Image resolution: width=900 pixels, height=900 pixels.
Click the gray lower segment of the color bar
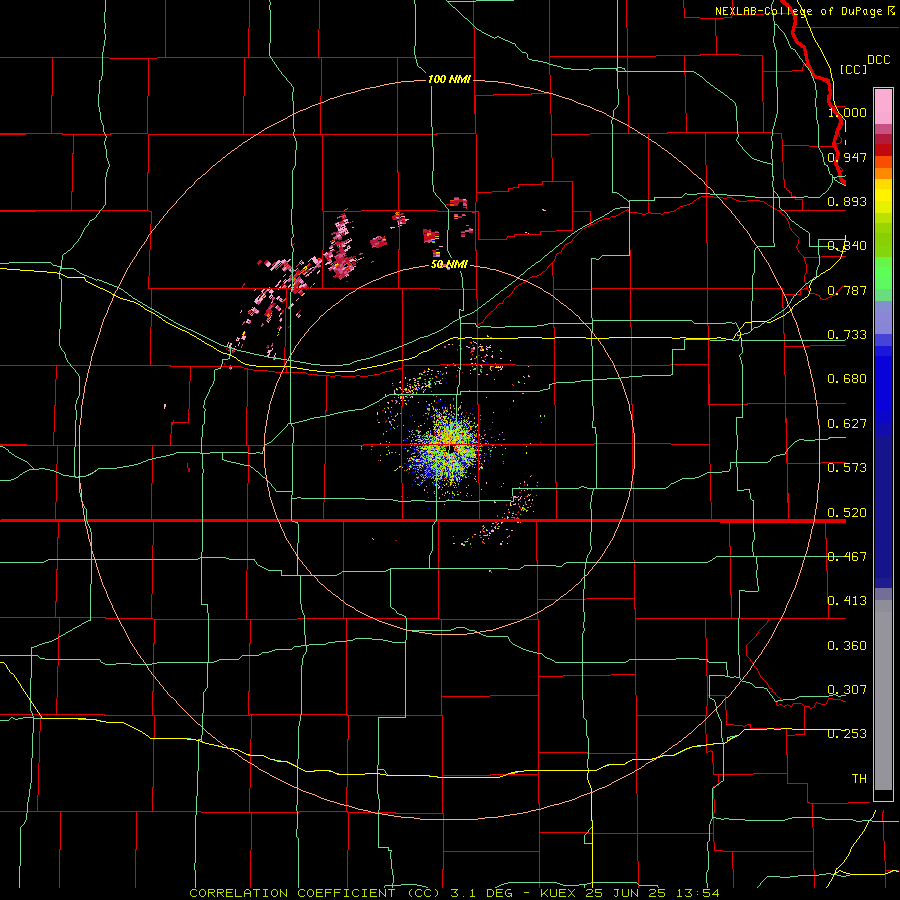[883, 695]
